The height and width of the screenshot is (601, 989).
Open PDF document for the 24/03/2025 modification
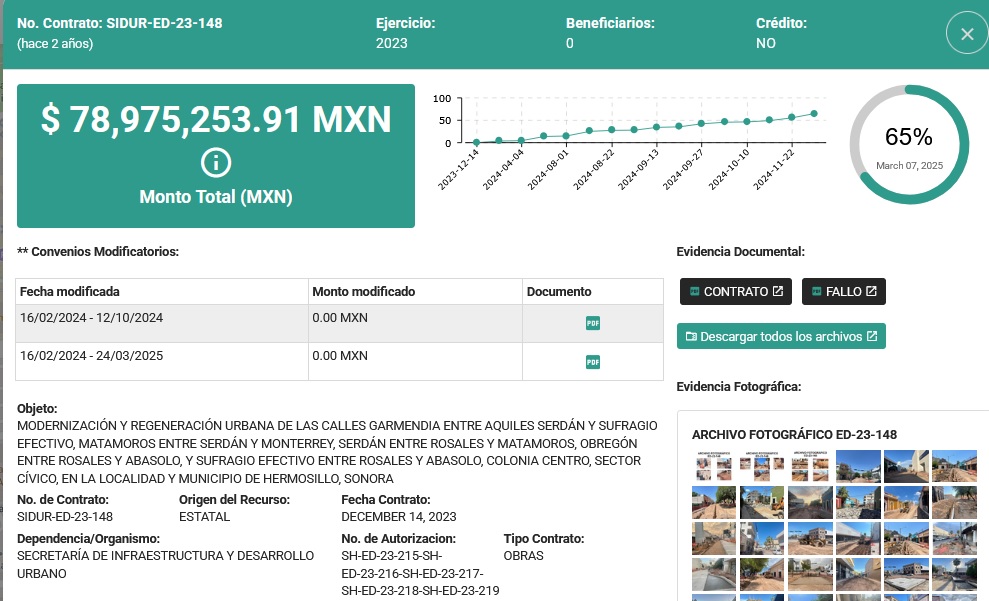pyautogui.click(x=592, y=362)
